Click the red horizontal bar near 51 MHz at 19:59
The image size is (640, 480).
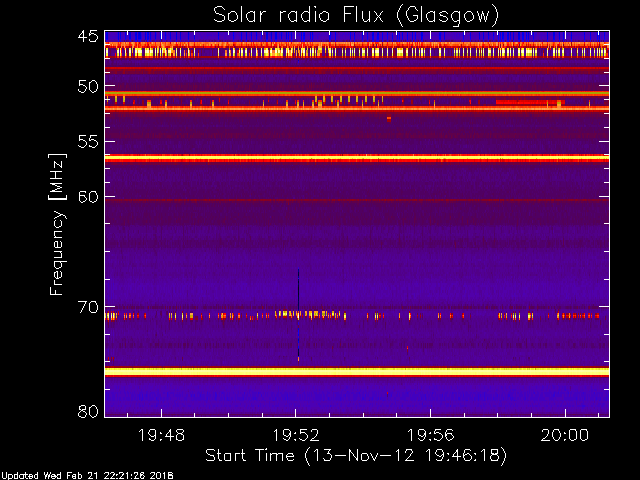coord(530,102)
